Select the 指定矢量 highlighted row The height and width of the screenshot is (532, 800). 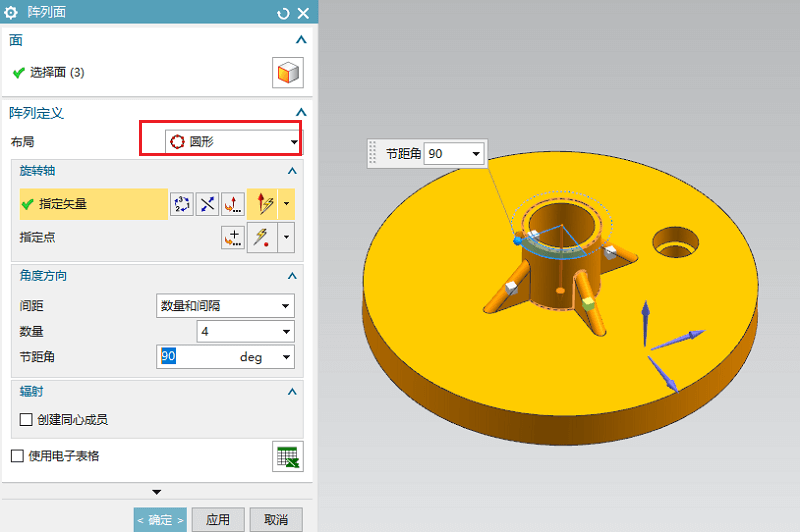pos(93,204)
